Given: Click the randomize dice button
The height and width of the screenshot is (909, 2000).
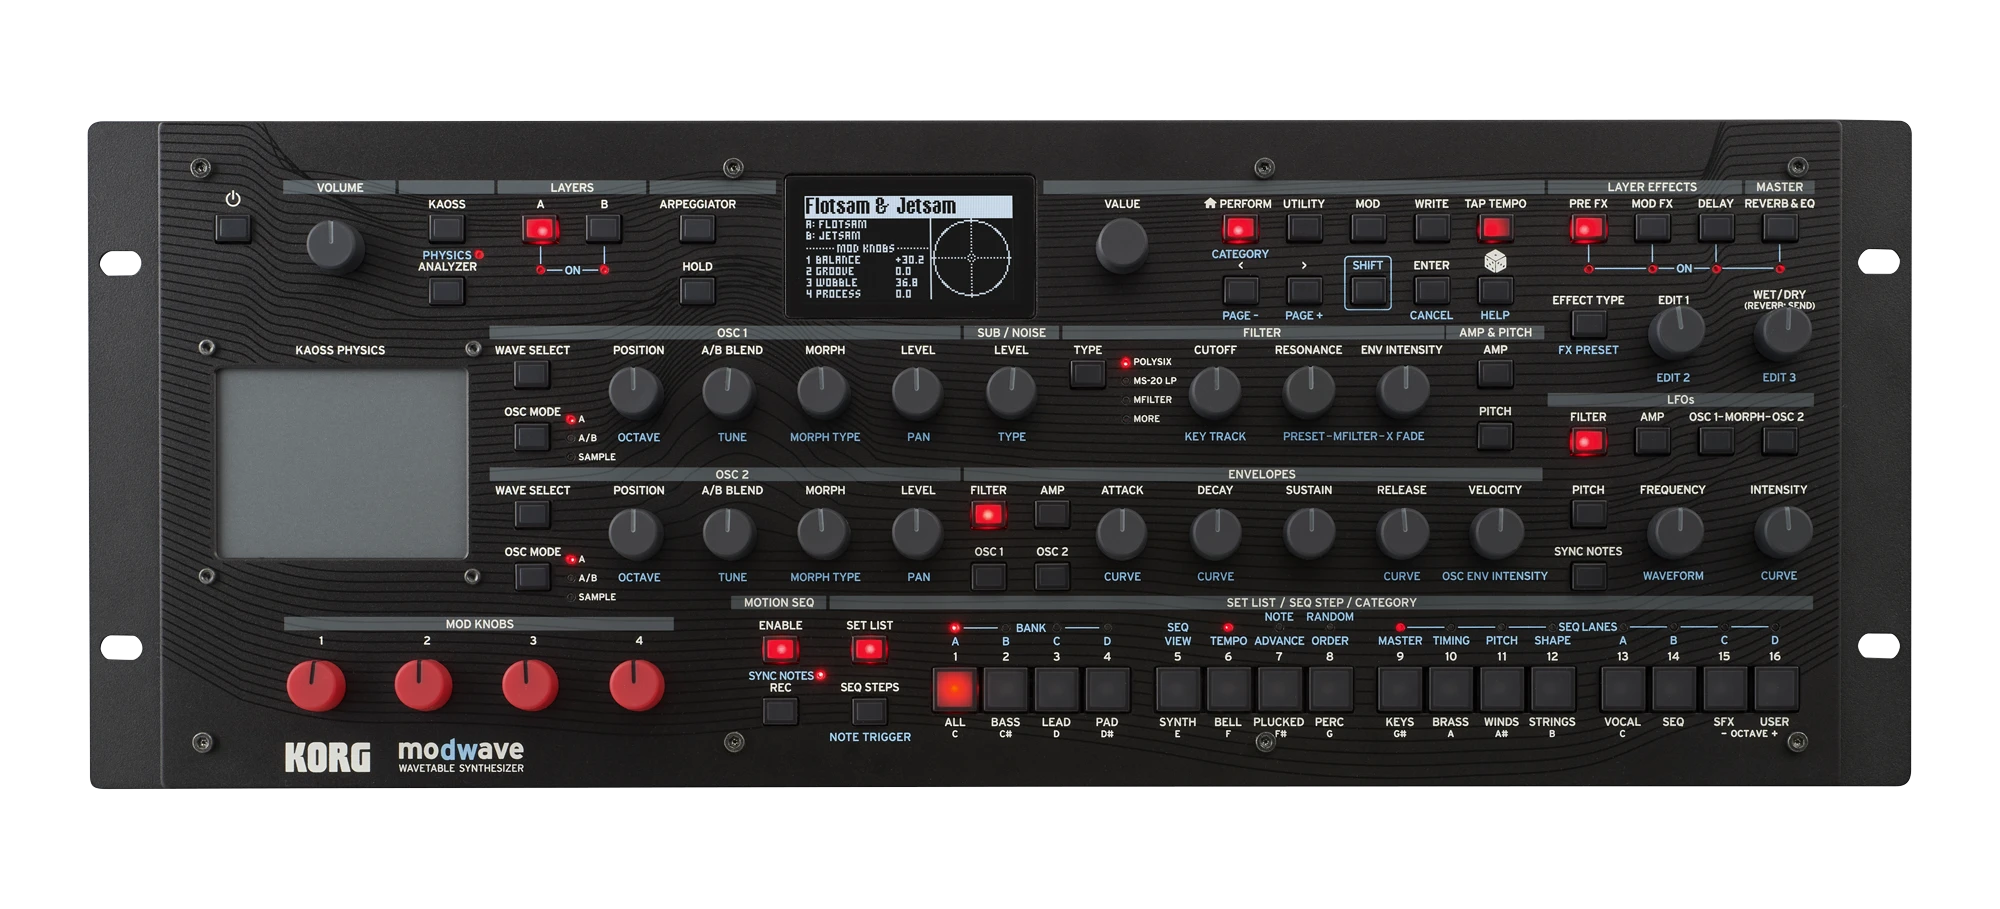Looking at the screenshot, I should [1495, 262].
